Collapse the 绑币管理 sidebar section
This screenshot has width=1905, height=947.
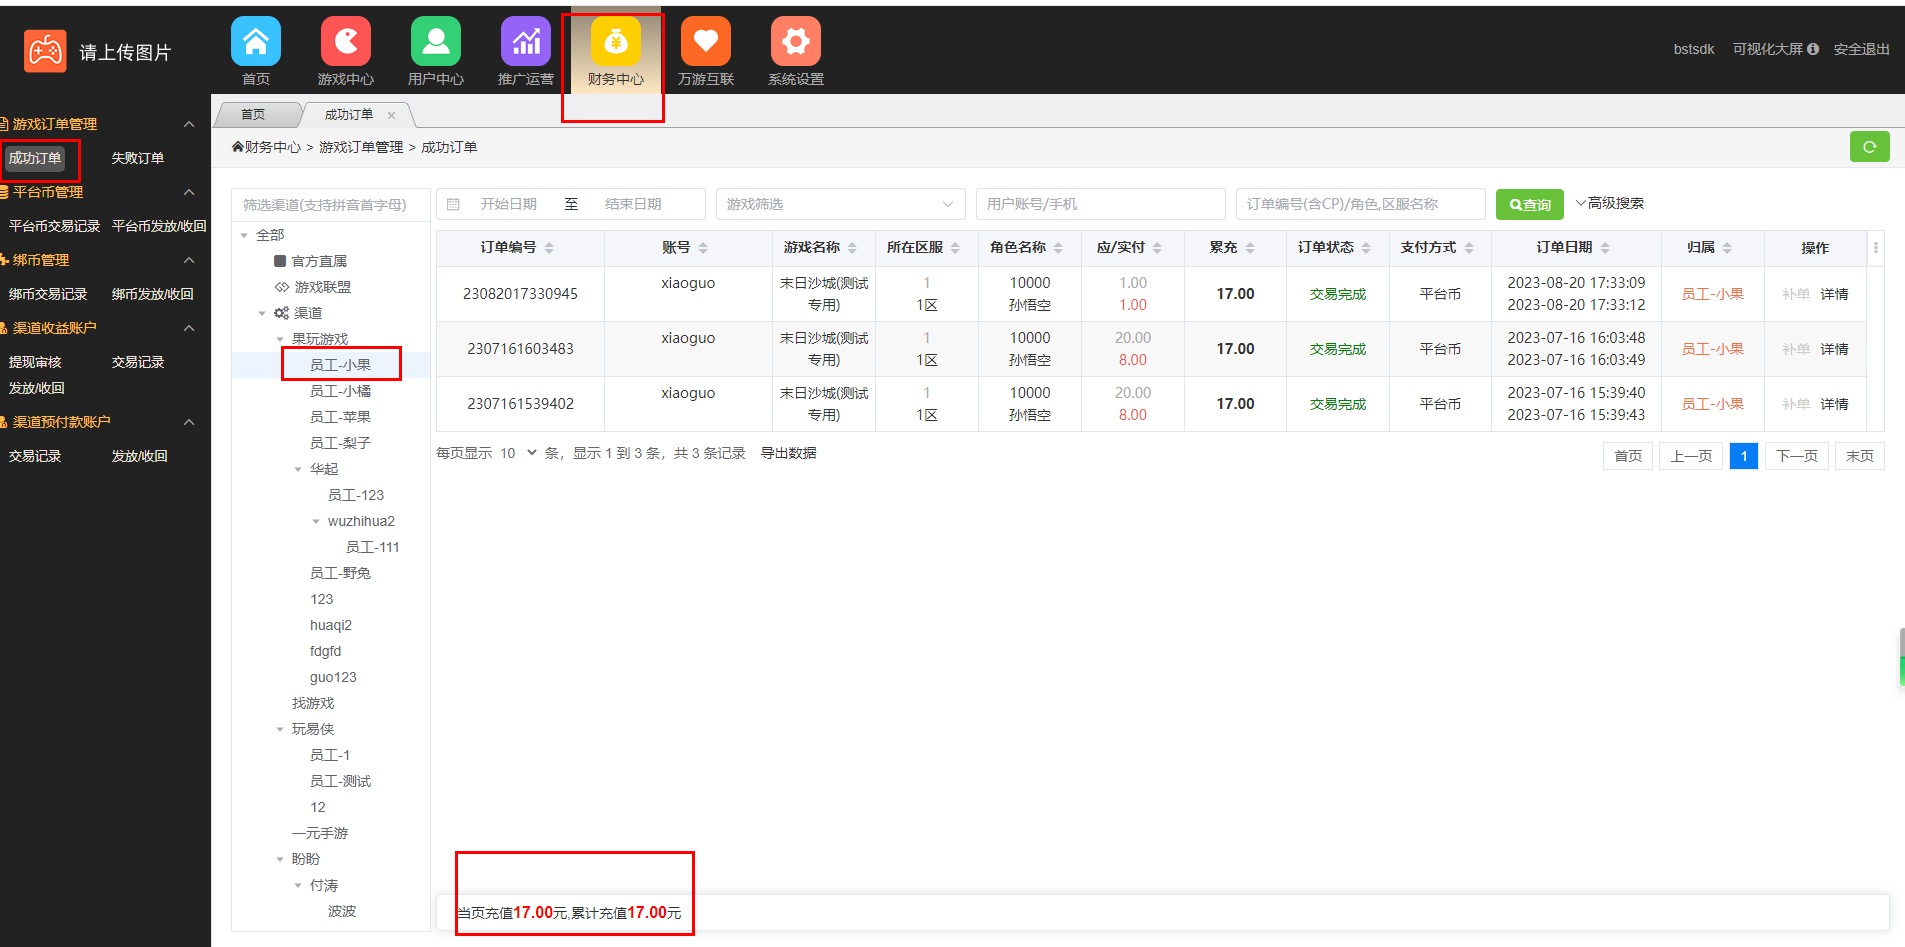click(x=189, y=260)
